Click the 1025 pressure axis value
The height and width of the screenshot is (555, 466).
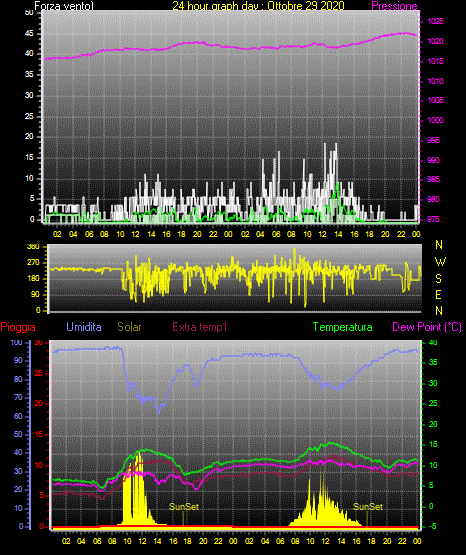(435, 22)
